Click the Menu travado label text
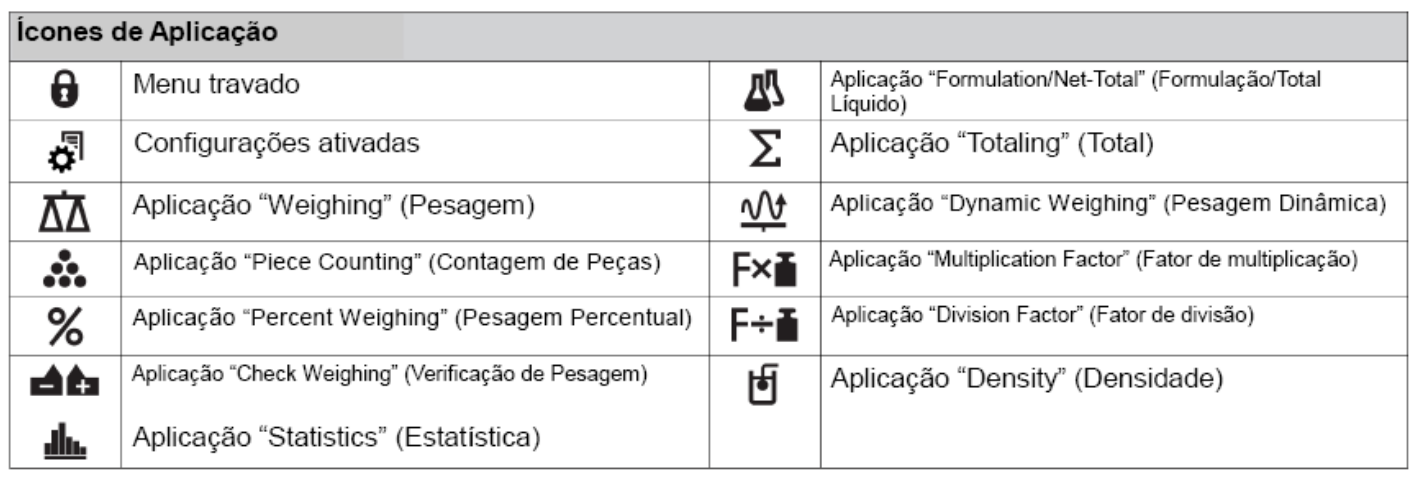1418x479 pixels. (x=216, y=85)
